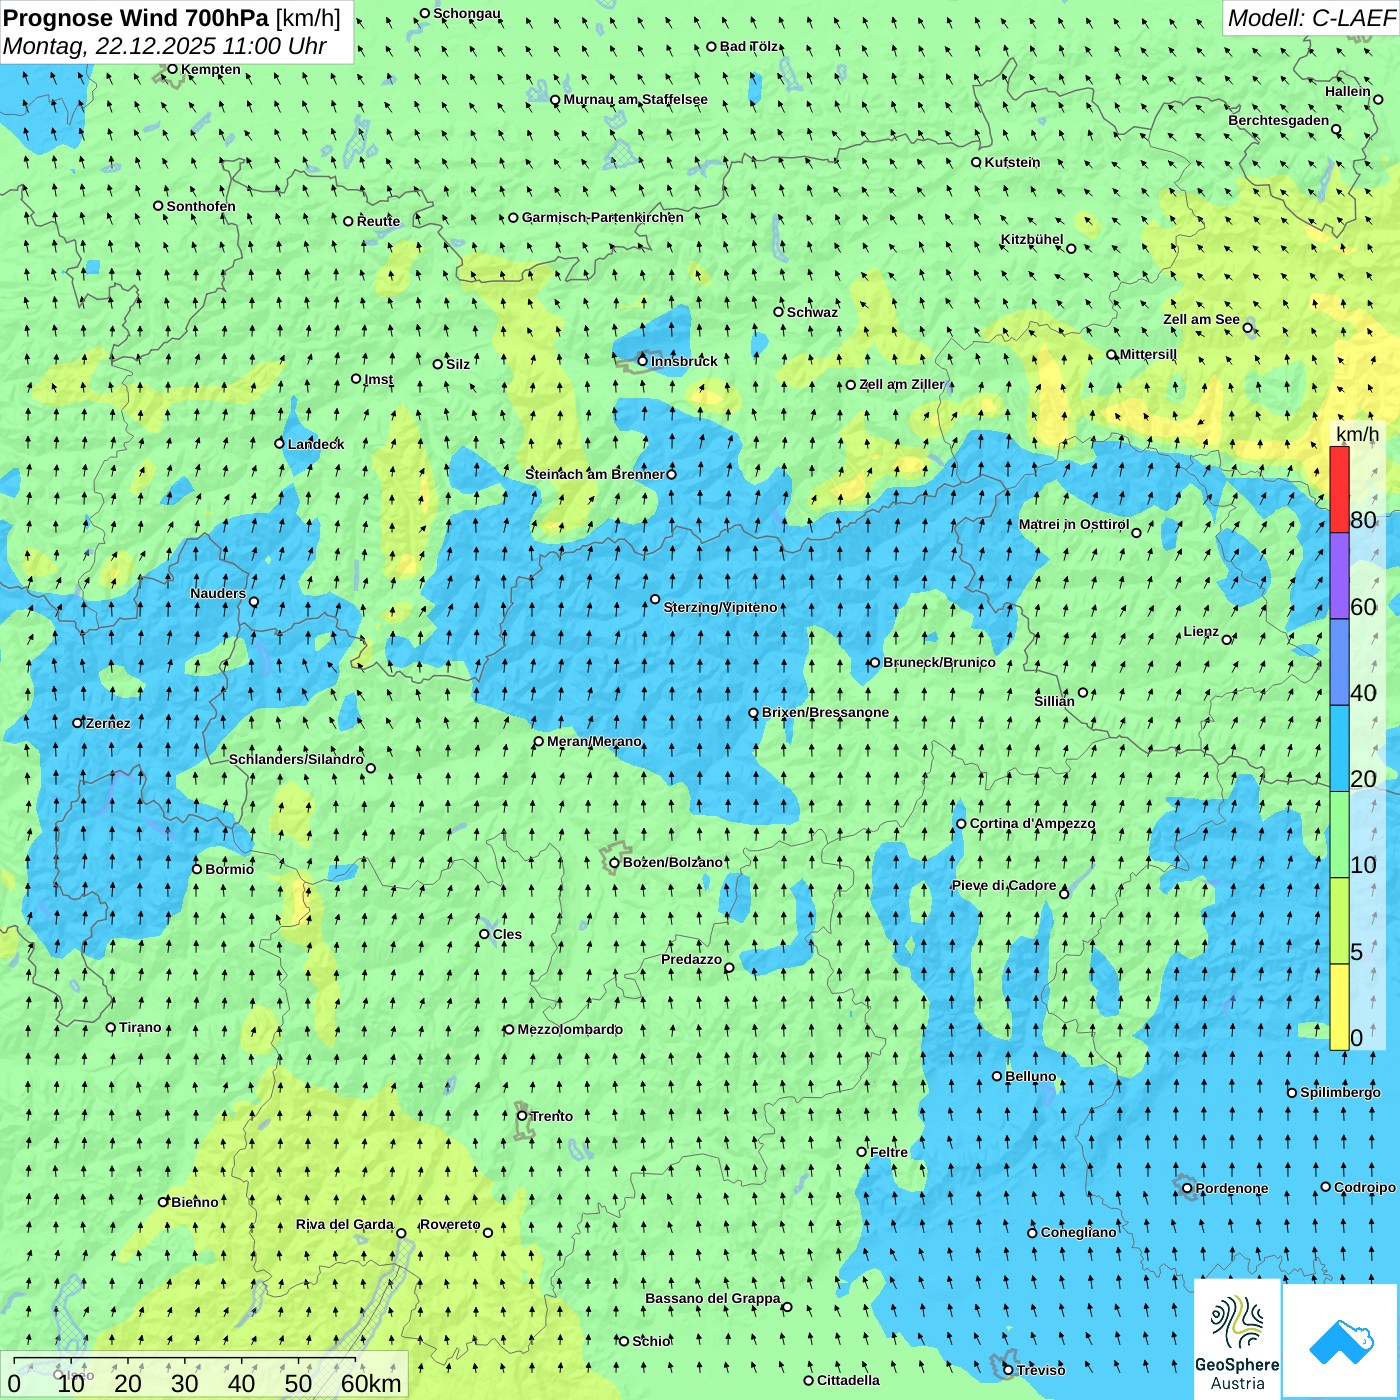Click the Bormio city label
The image size is (1400, 1400).
click(229, 869)
